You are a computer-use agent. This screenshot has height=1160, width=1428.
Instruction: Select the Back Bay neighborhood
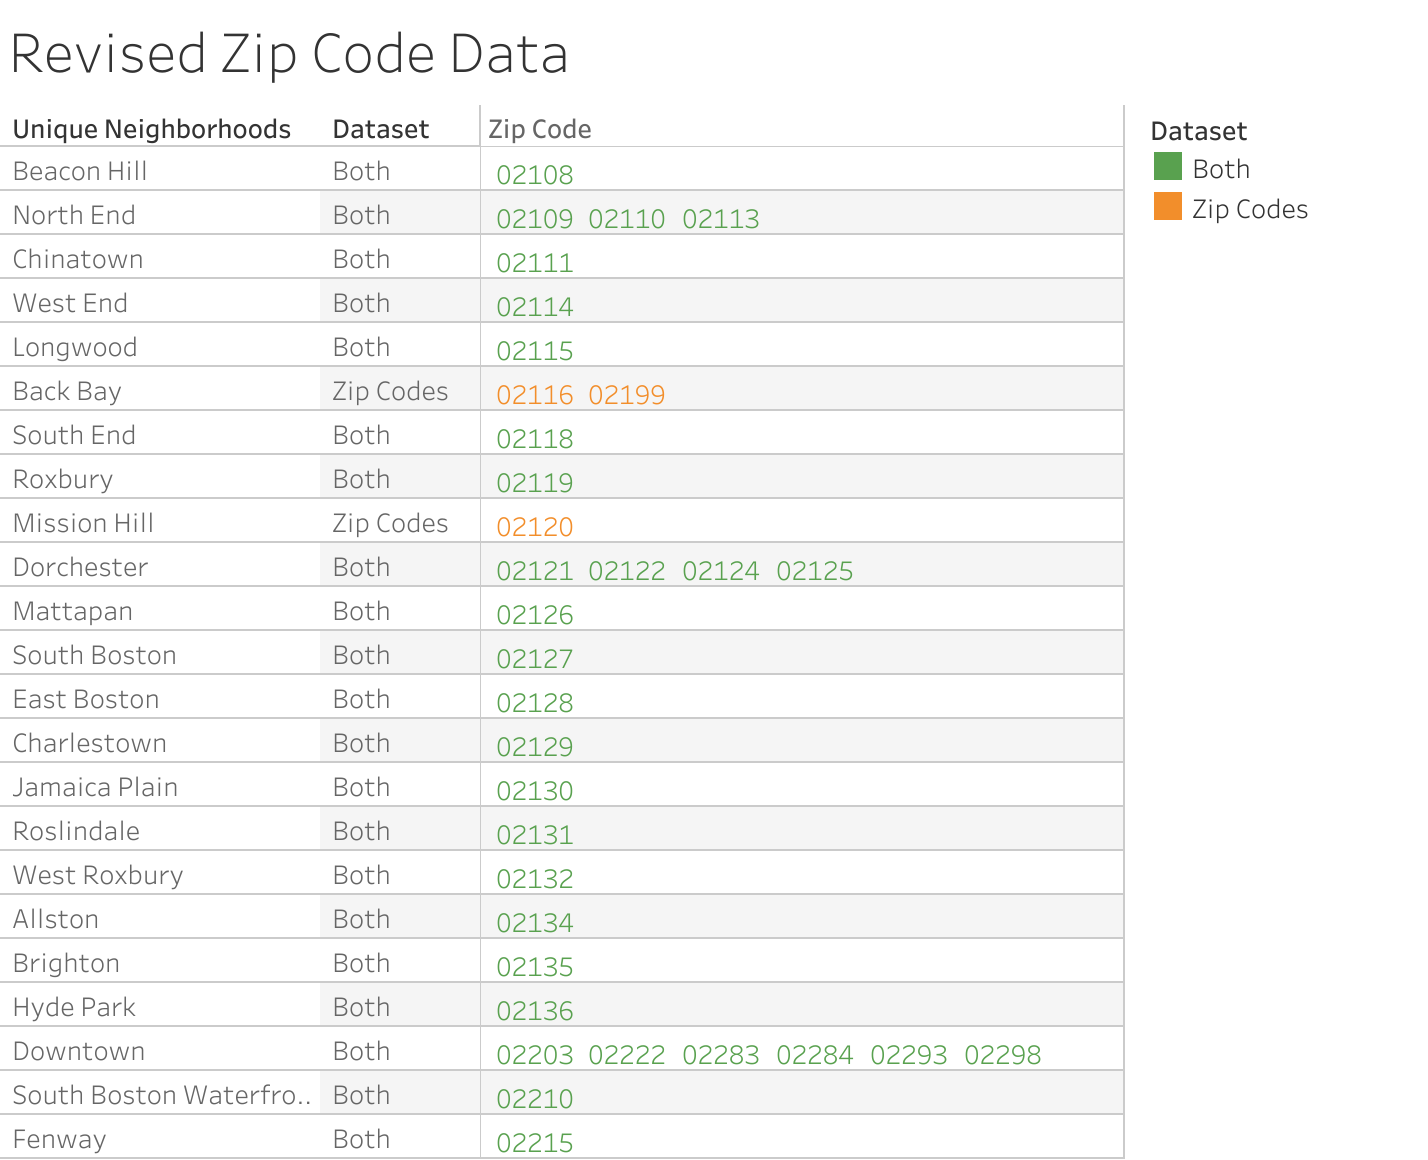pos(67,391)
